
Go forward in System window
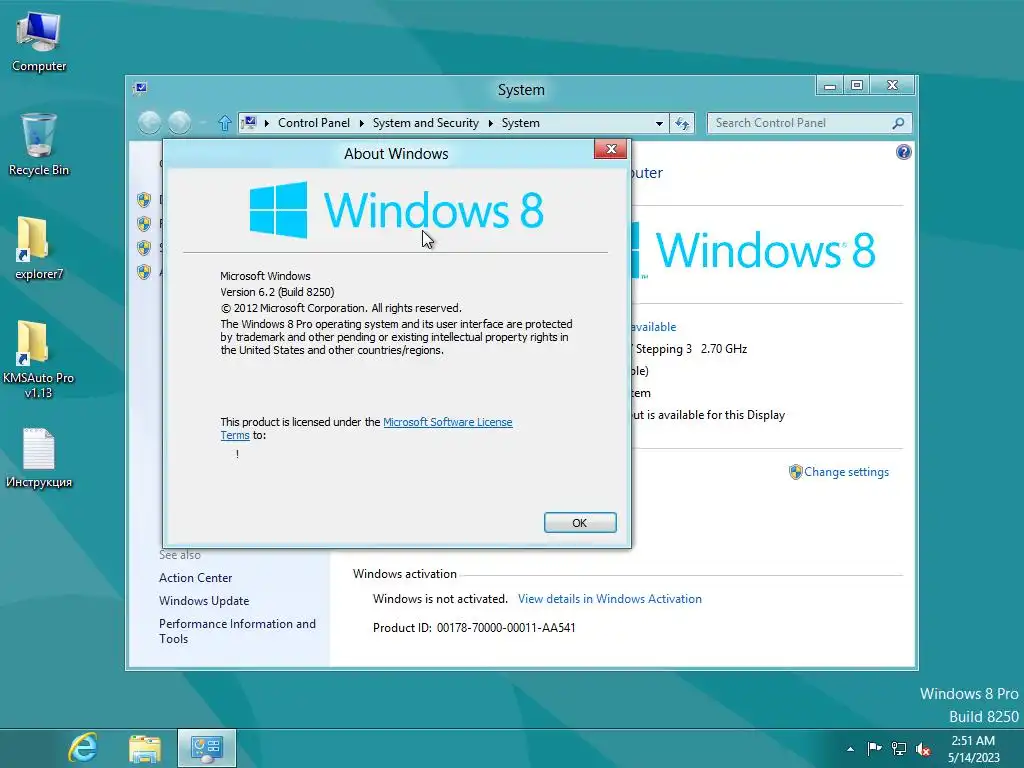point(180,123)
